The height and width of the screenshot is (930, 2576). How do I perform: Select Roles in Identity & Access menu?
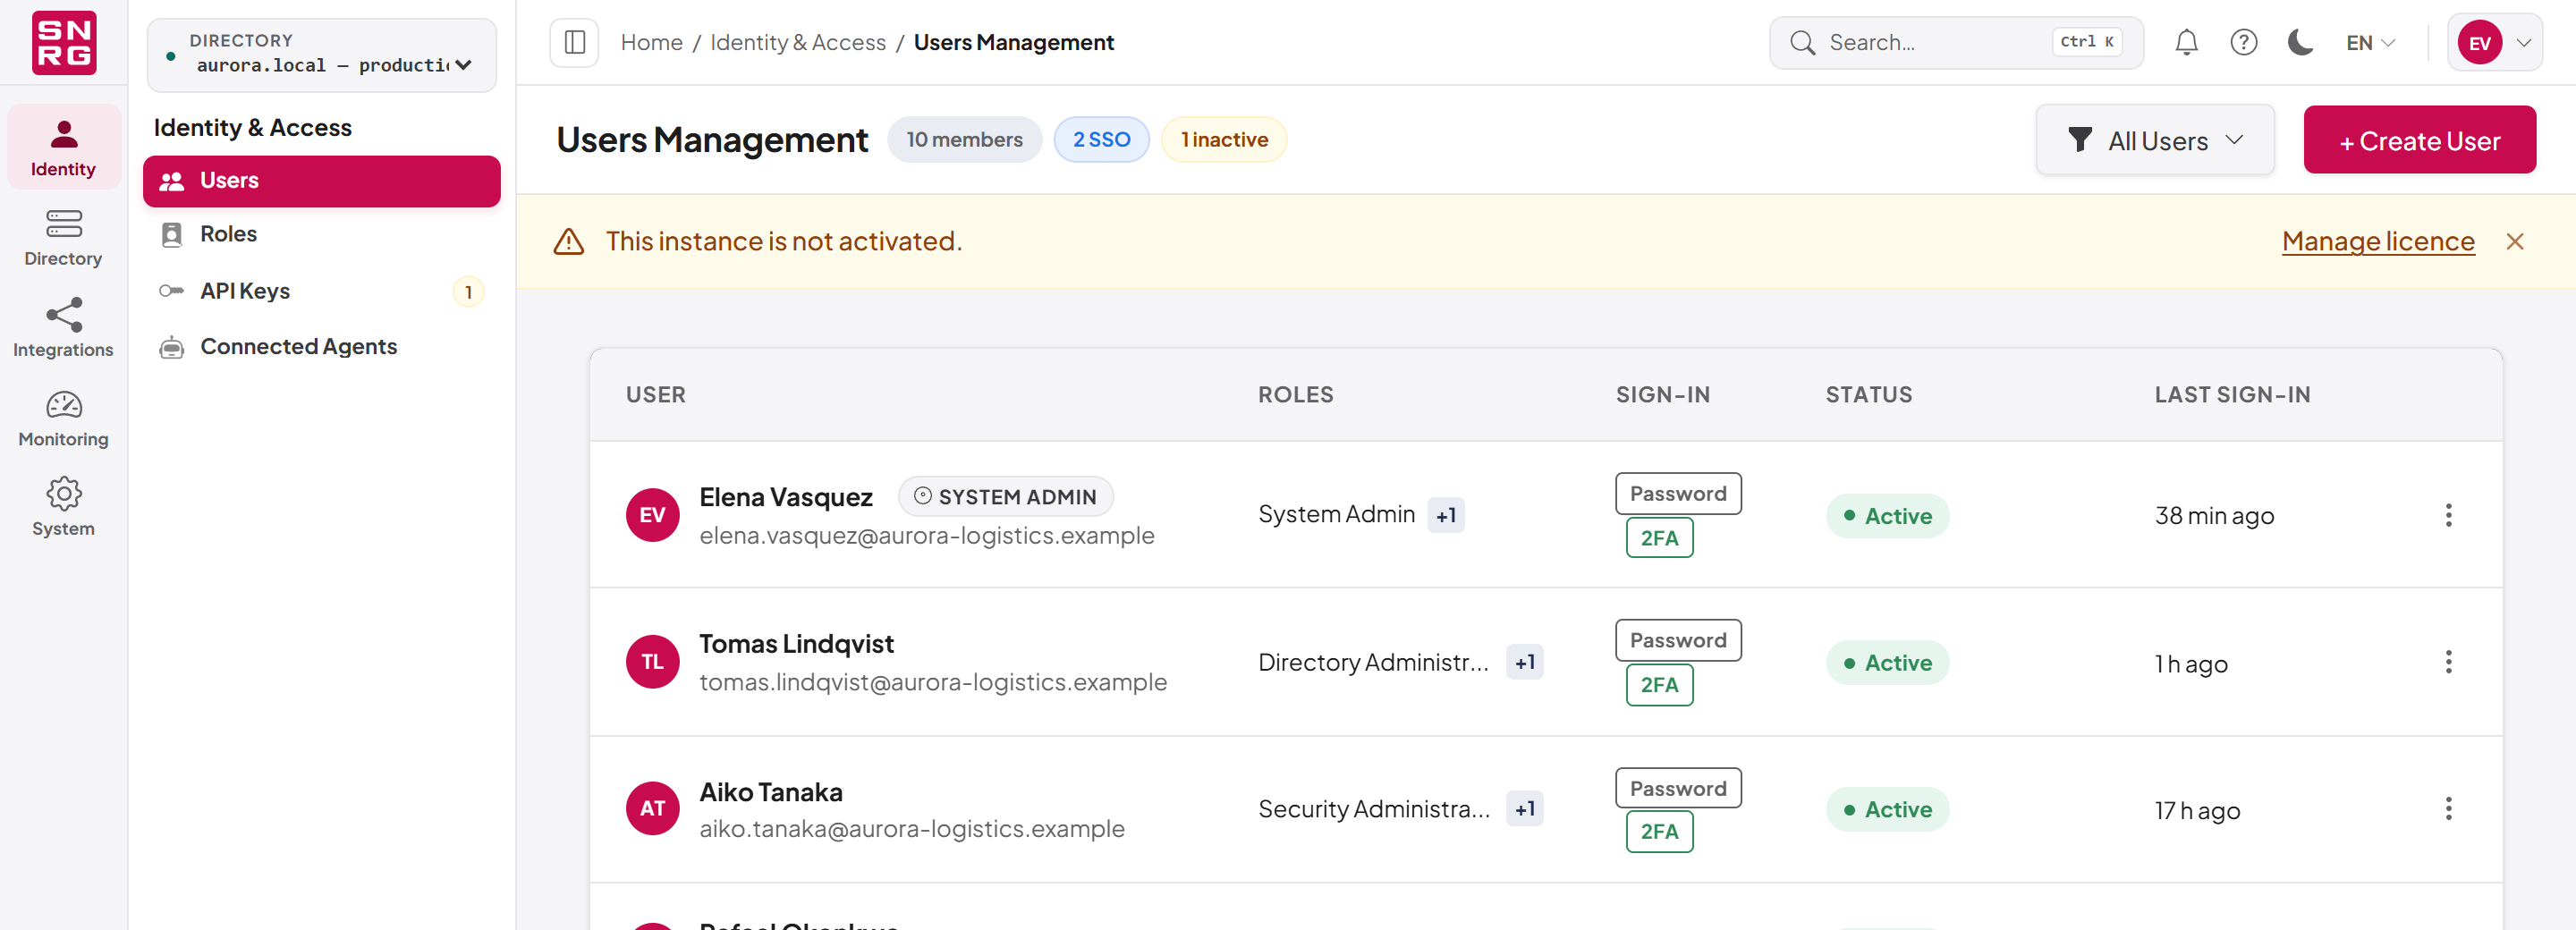pos(322,234)
